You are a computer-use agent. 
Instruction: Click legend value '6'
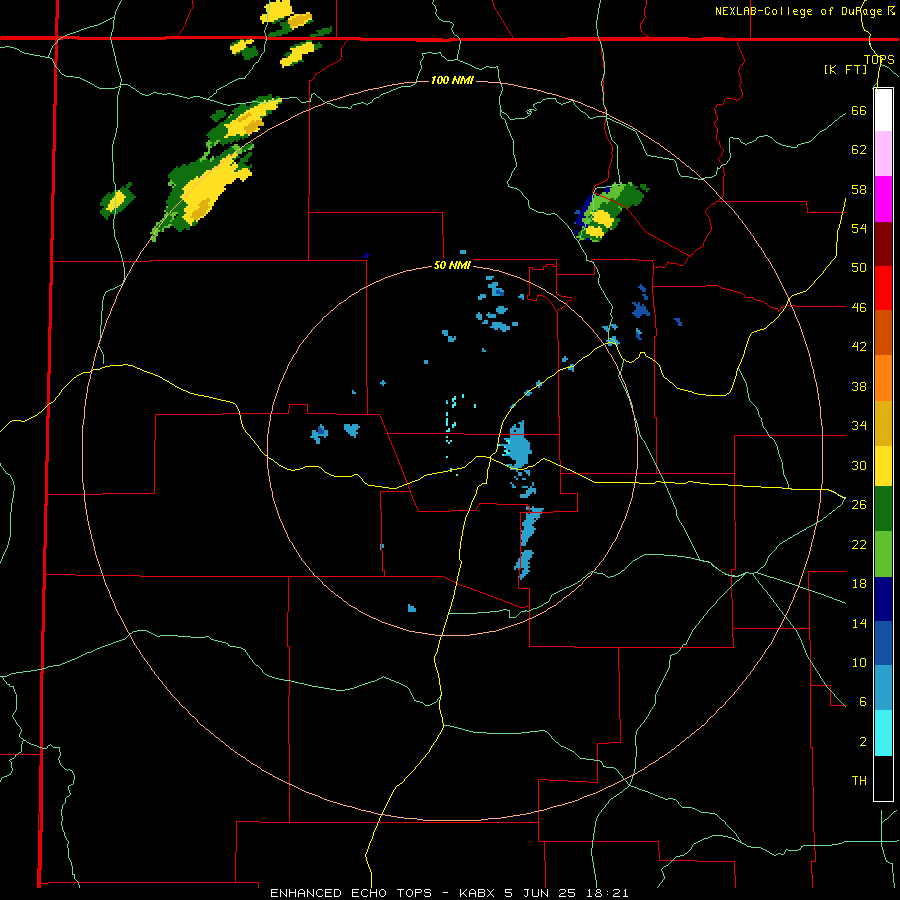(863, 701)
